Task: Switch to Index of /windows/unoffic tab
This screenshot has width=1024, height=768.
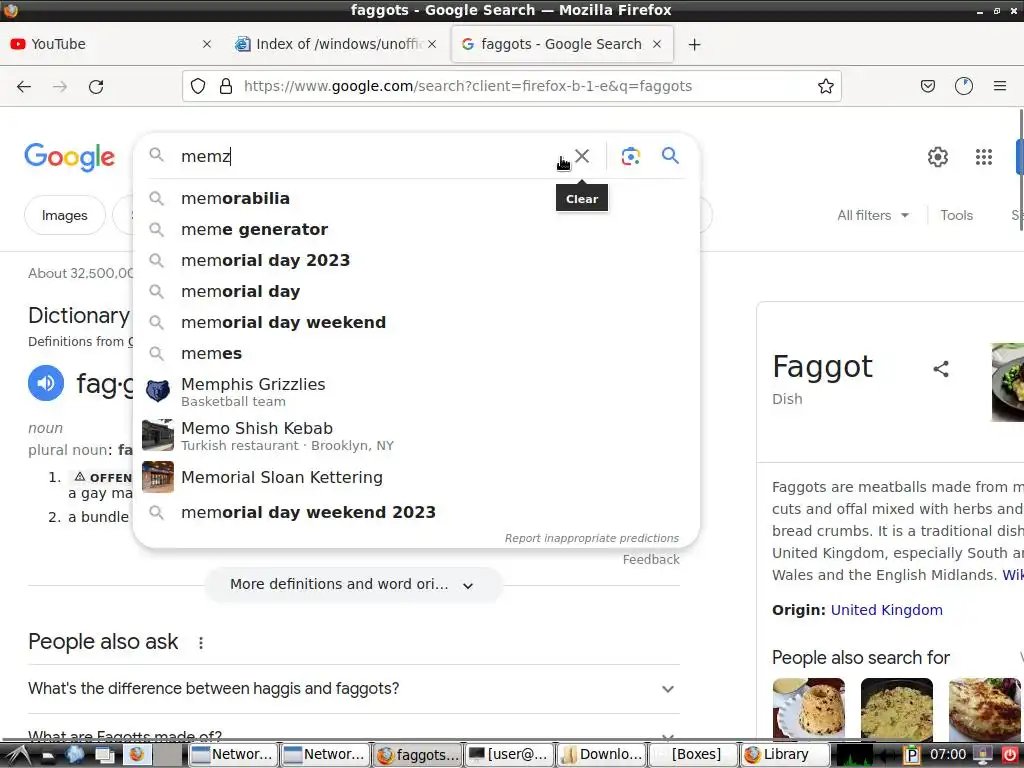Action: [337, 44]
